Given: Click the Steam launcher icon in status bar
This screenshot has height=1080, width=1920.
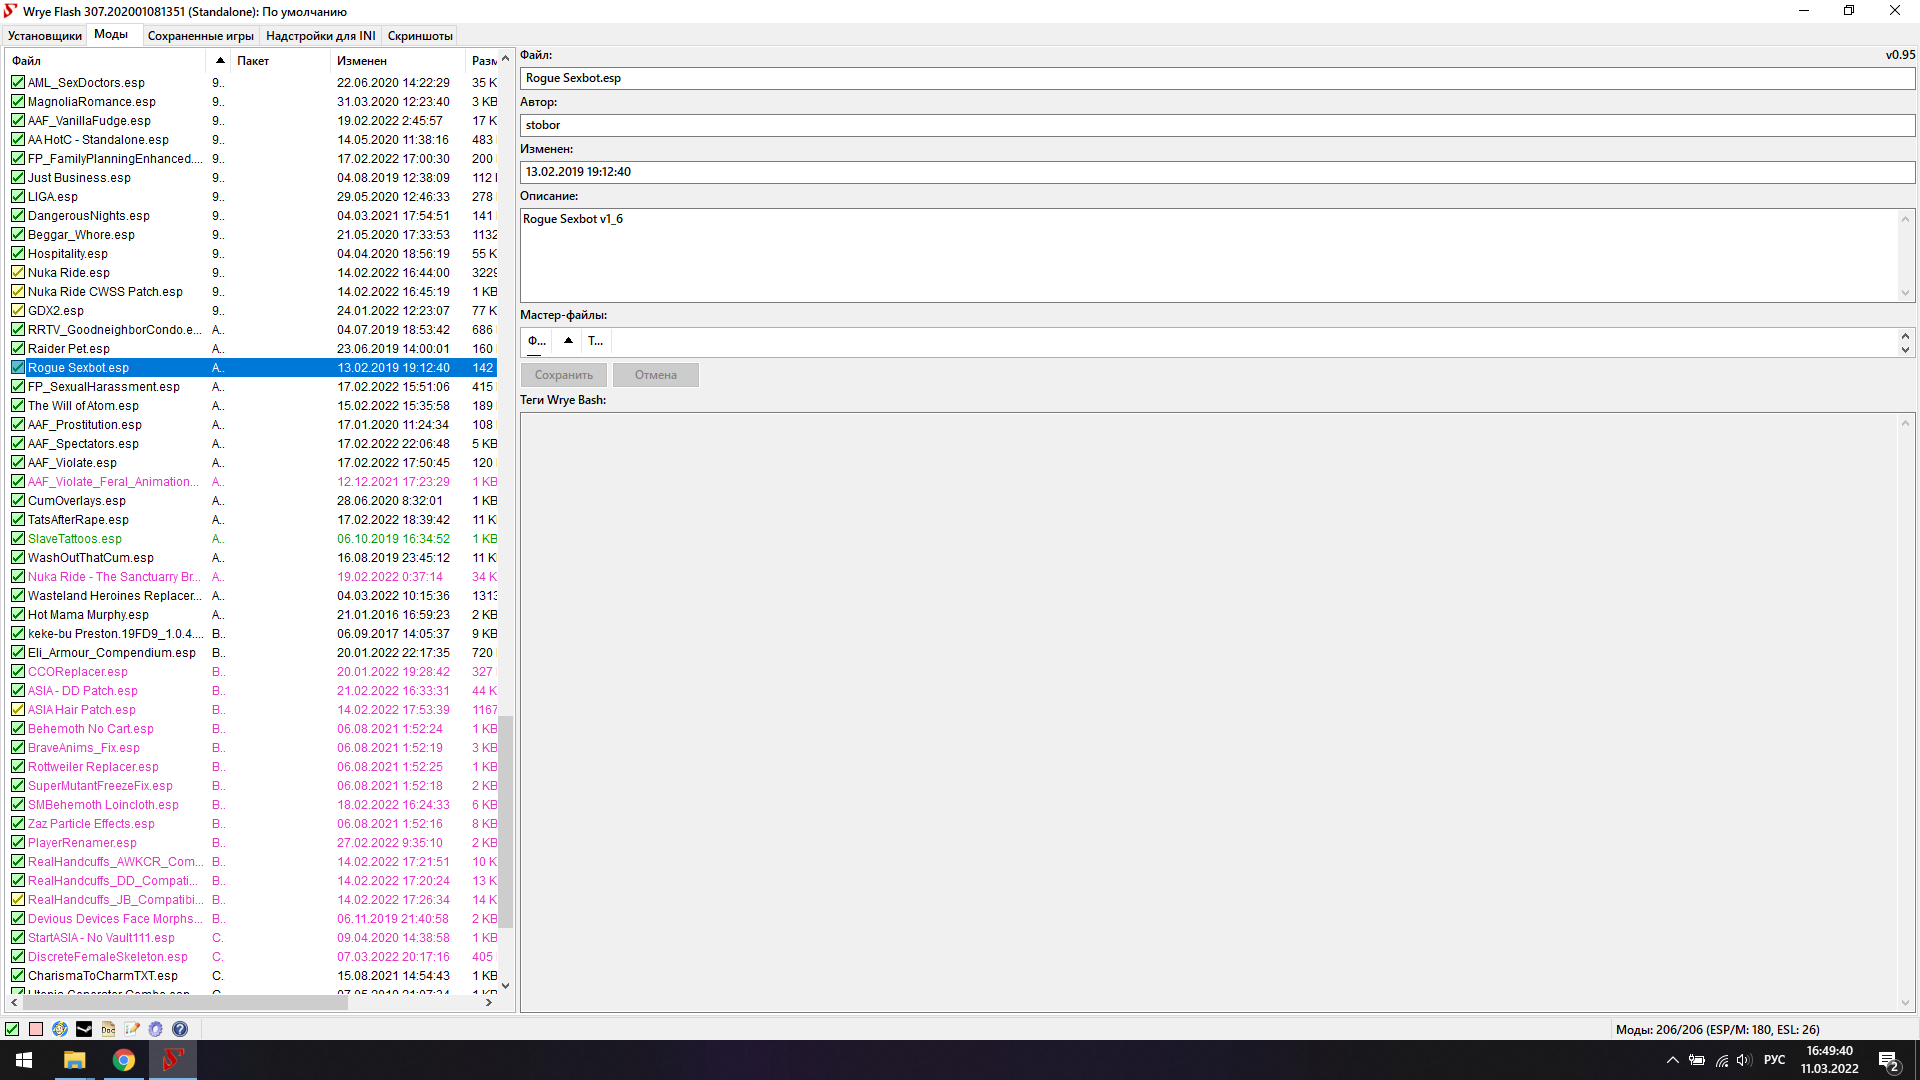Looking at the screenshot, I should (x=84, y=1029).
